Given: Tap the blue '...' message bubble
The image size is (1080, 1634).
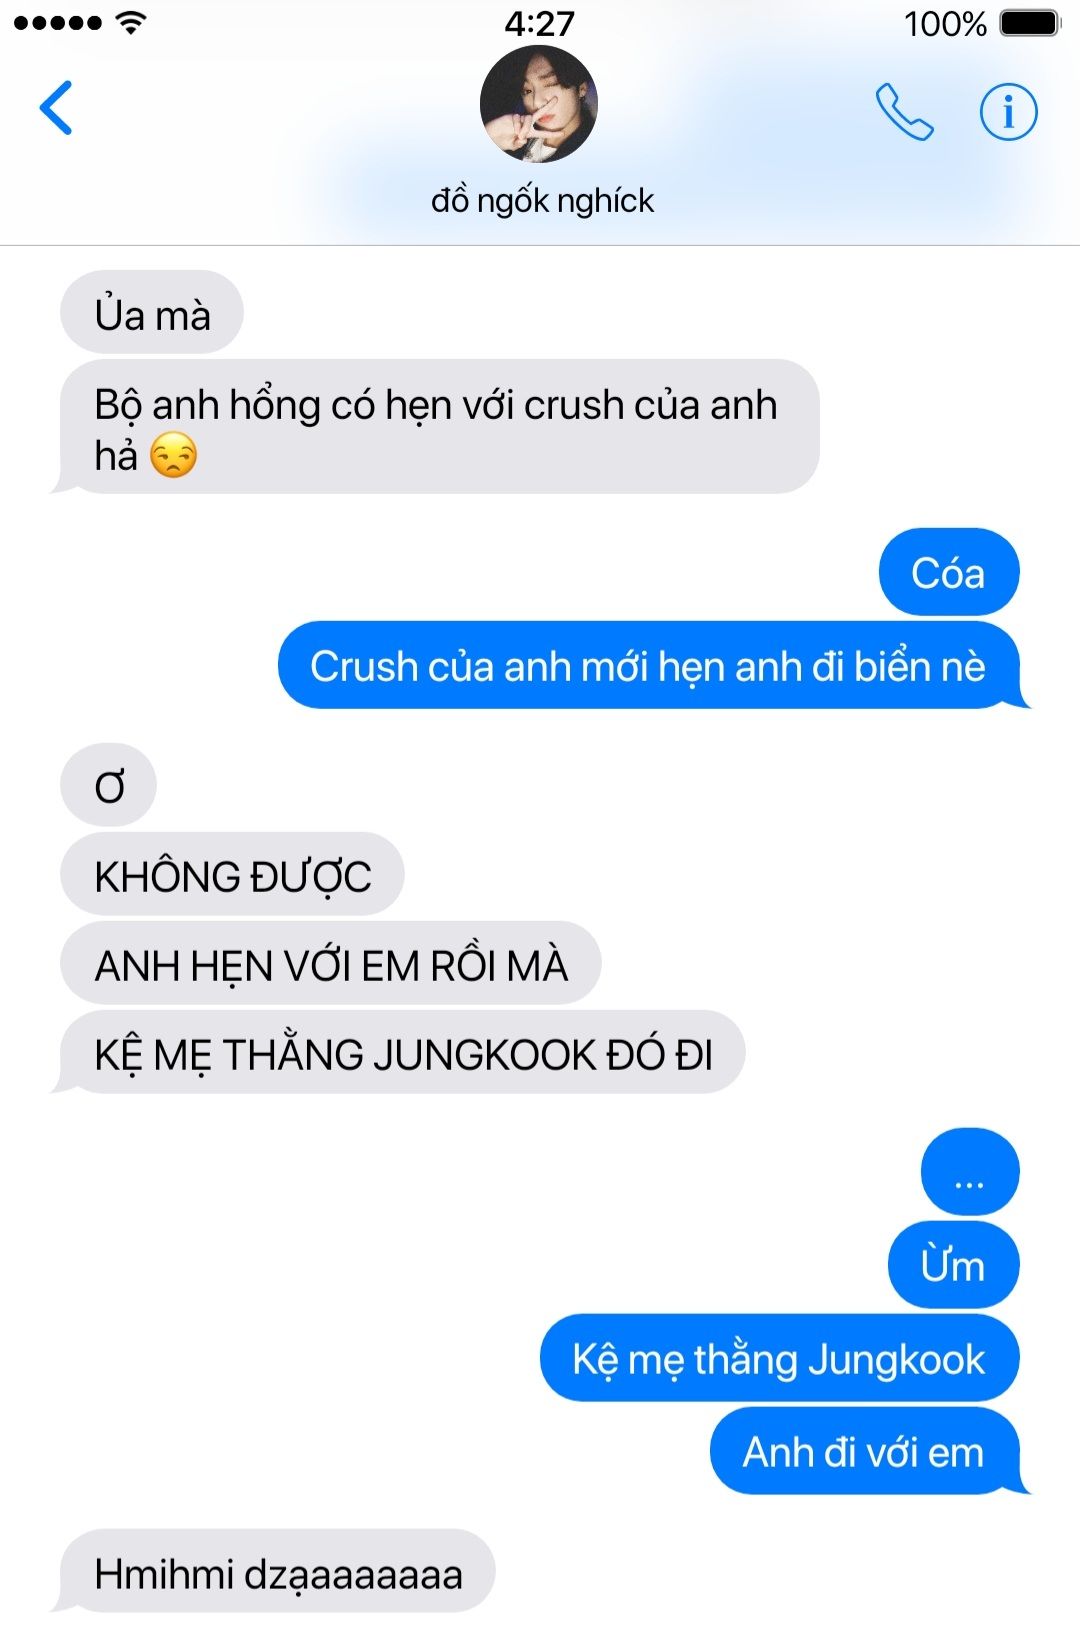Looking at the screenshot, I should point(970,1172).
